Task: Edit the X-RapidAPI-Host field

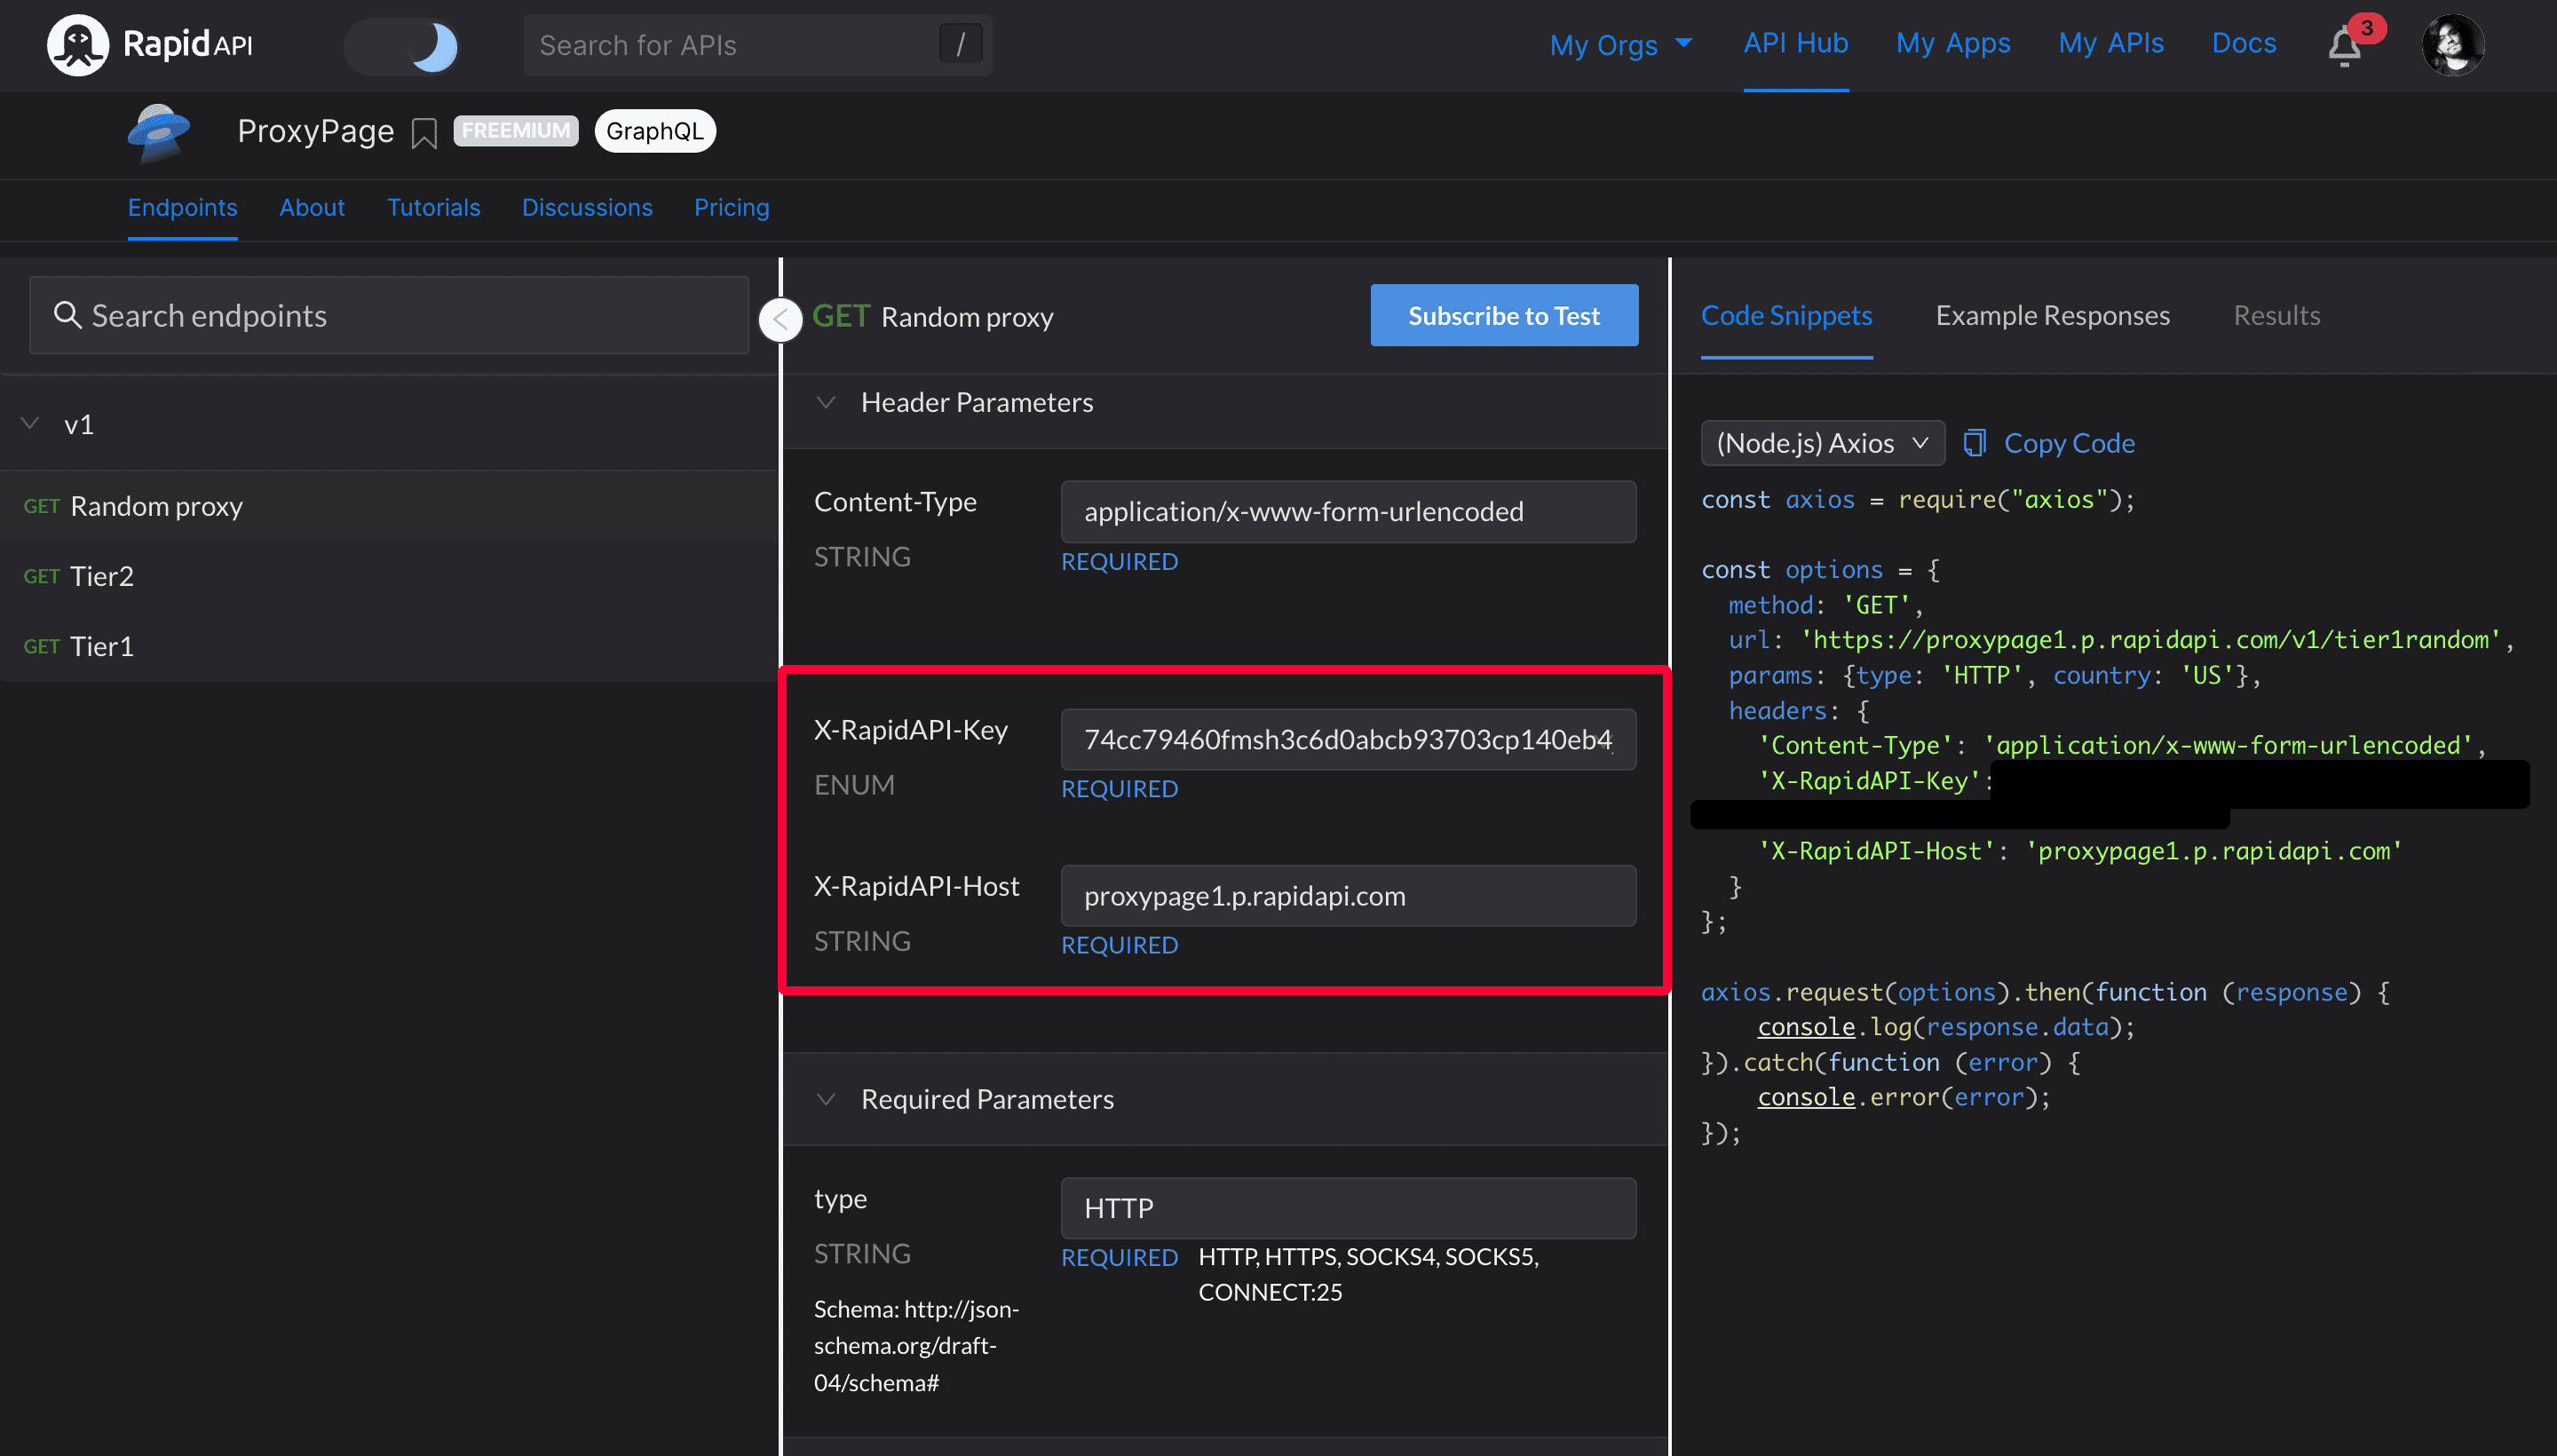Action: 1348,895
